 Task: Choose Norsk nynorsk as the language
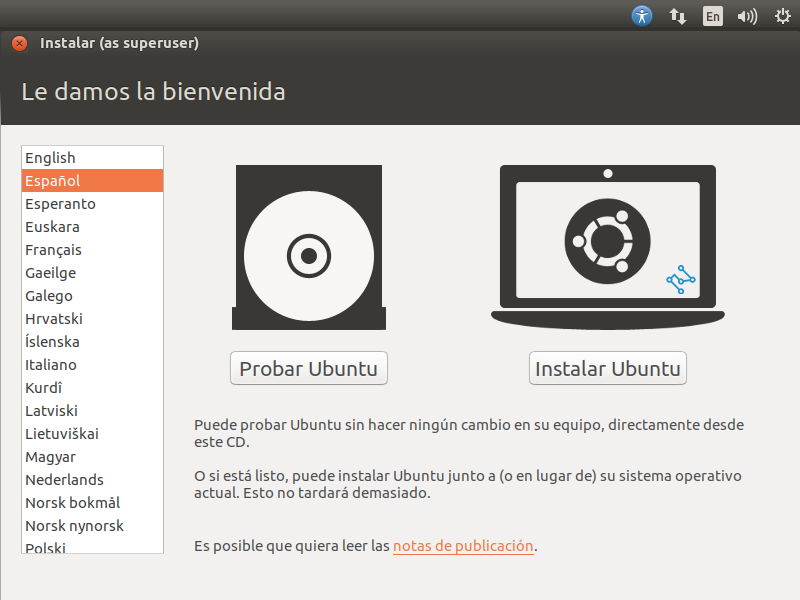[92, 525]
